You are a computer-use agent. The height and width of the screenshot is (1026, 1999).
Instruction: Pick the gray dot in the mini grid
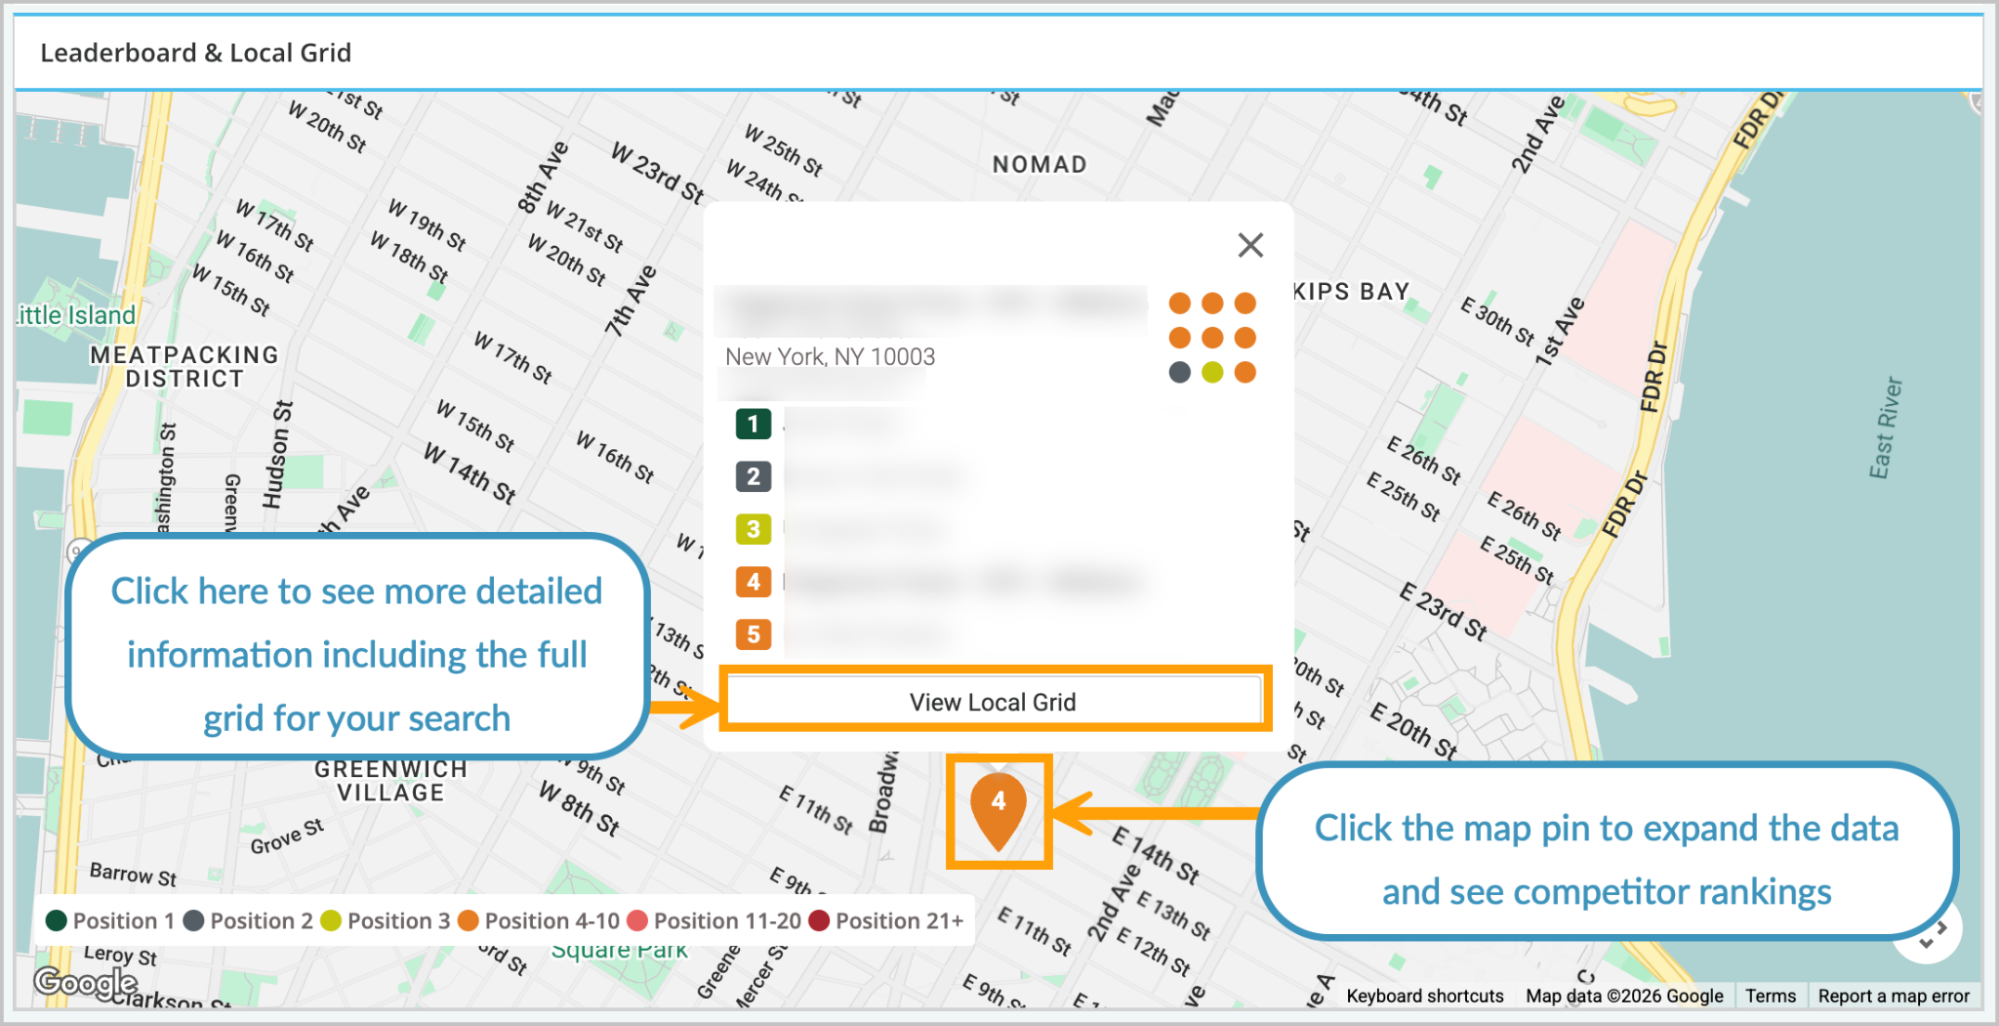[x=1180, y=372]
